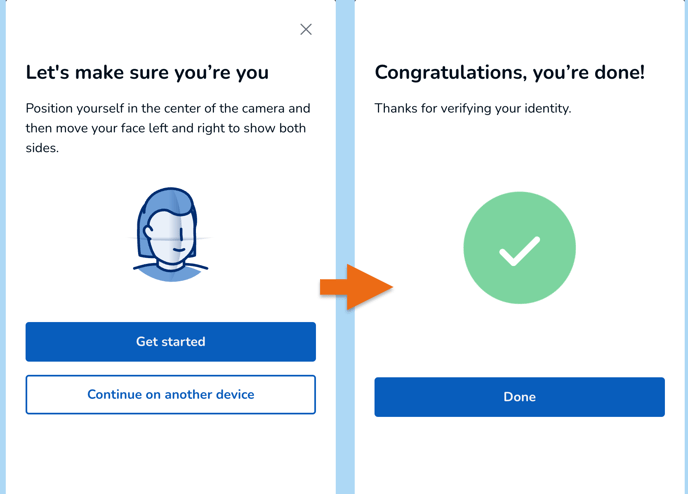Click the orange arrow between panels
Image resolution: width=688 pixels, height=494 pixels.
(x=355, y=288)
